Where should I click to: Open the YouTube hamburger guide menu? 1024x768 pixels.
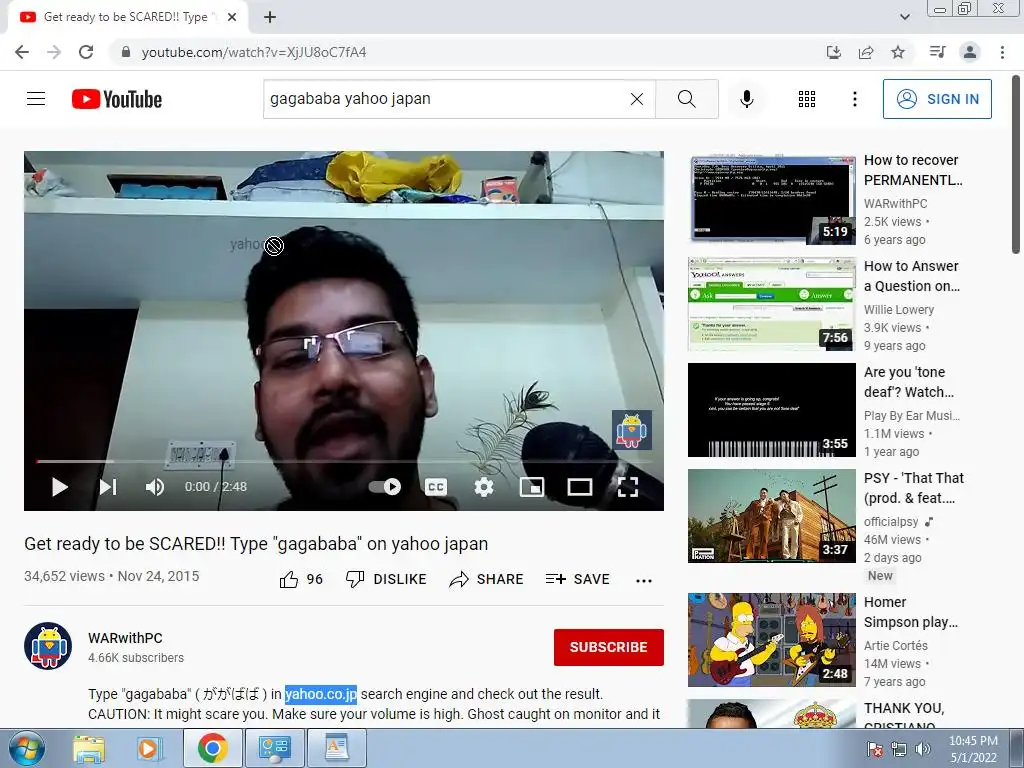36,99
